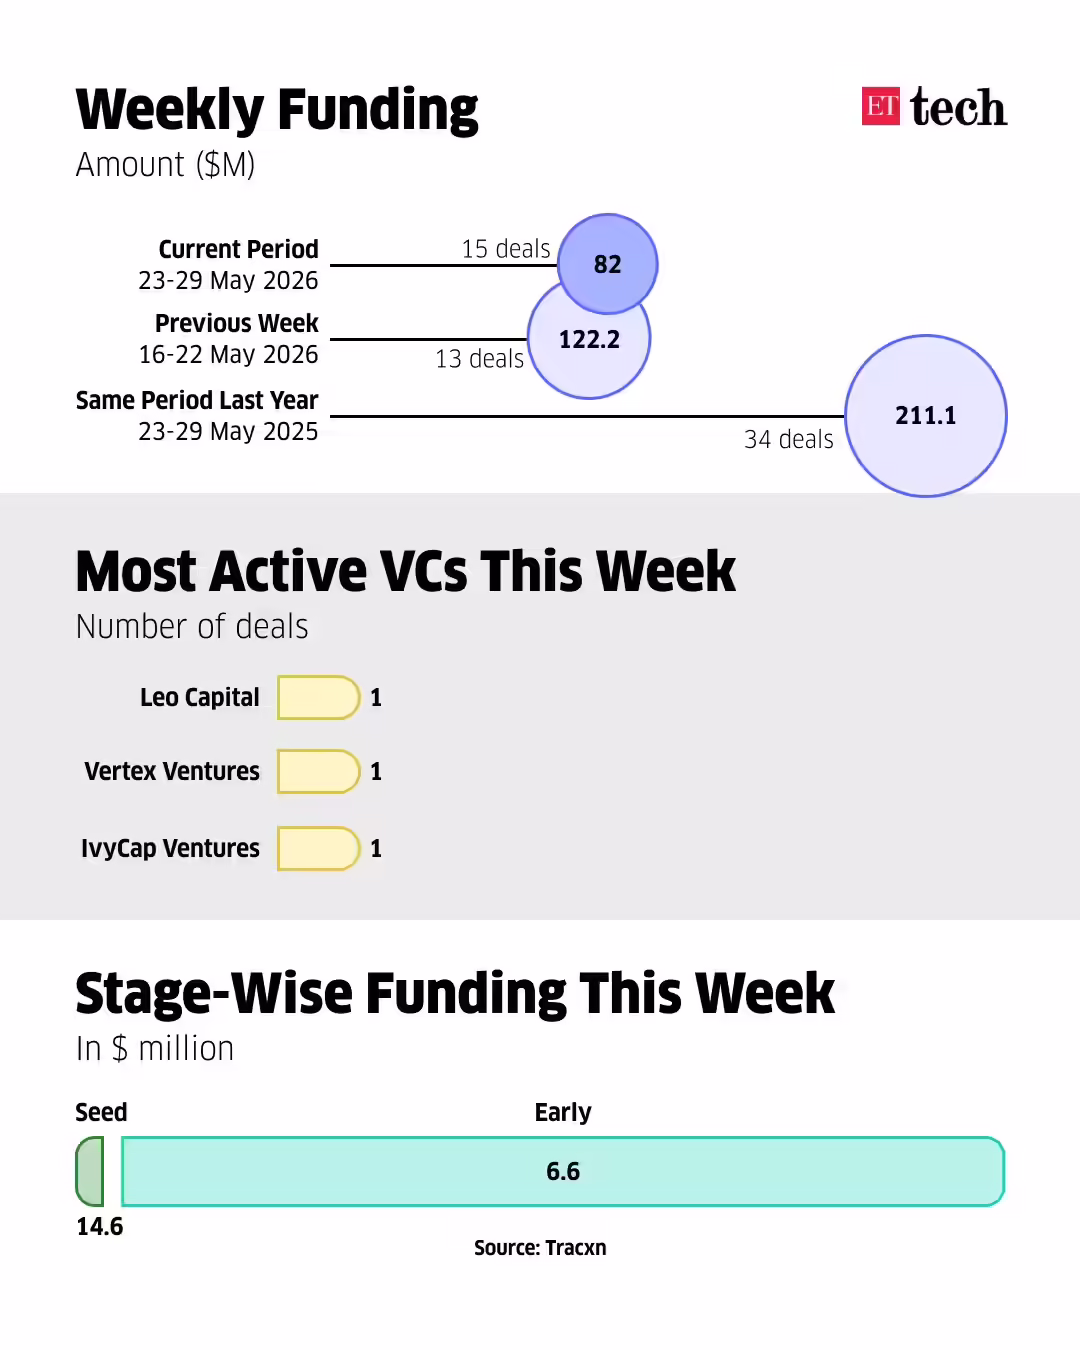Click the Leo Capital yellow bar

[319, 698]
